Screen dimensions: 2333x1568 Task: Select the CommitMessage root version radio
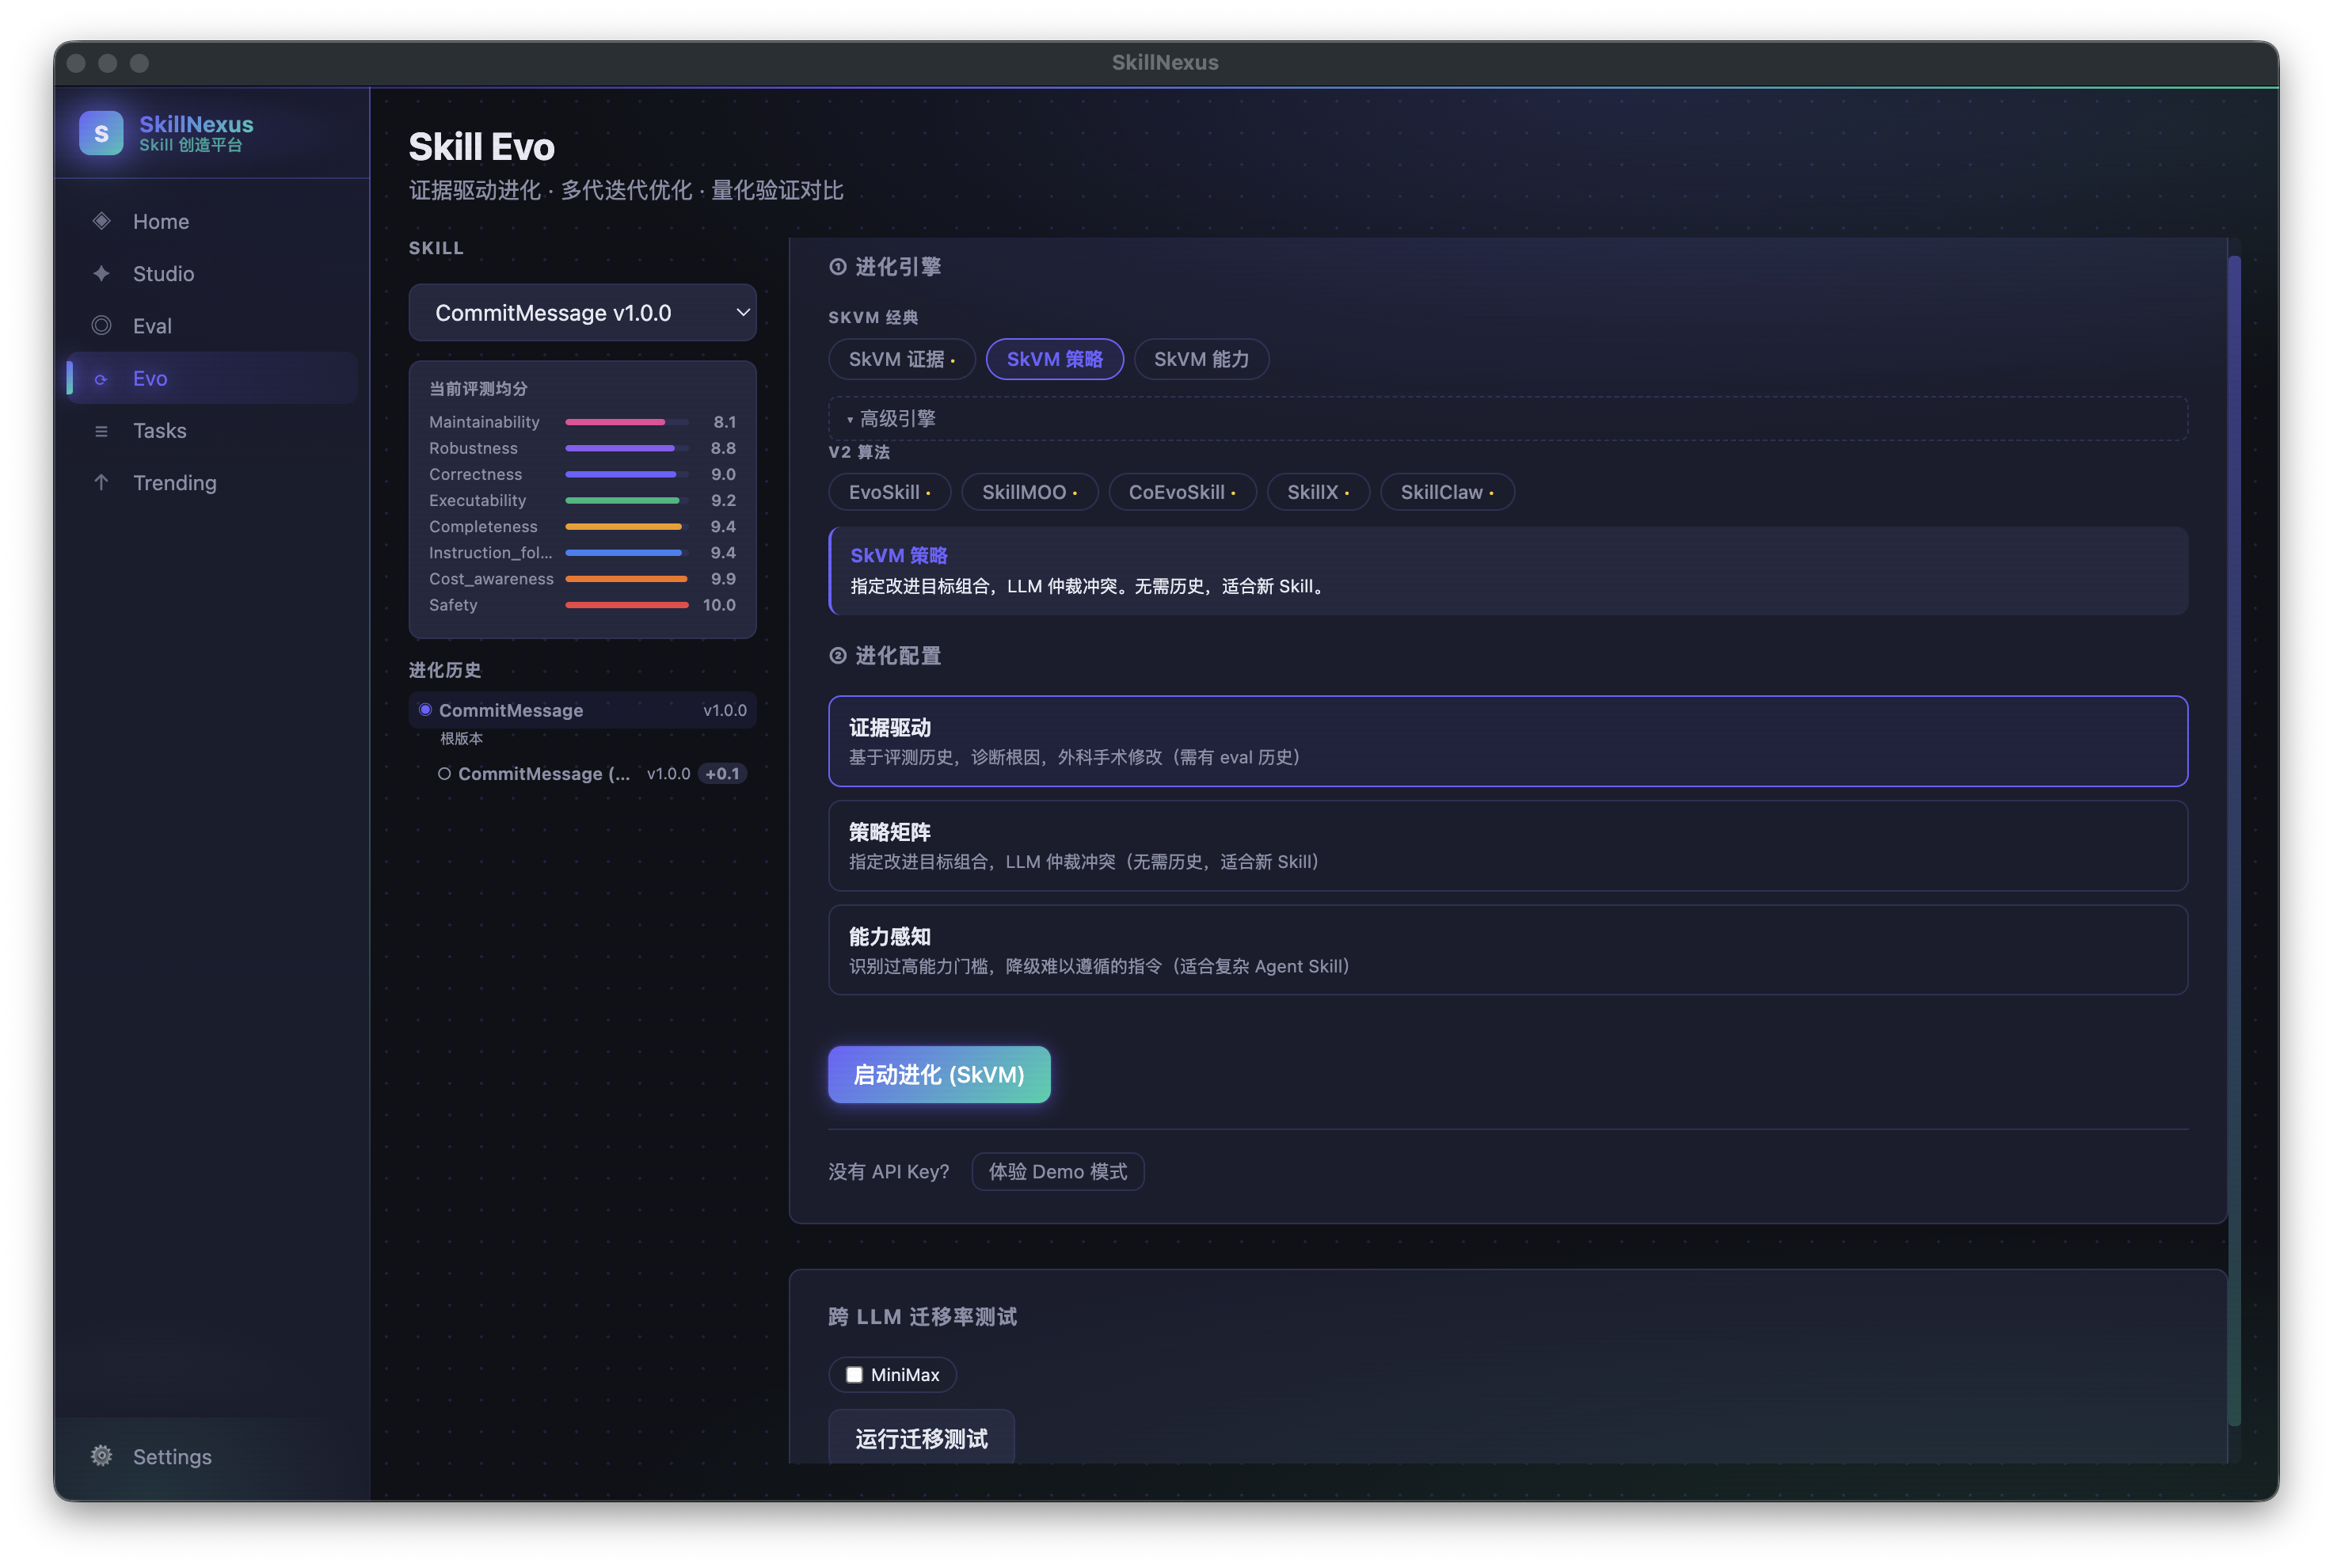pos(425,710)
